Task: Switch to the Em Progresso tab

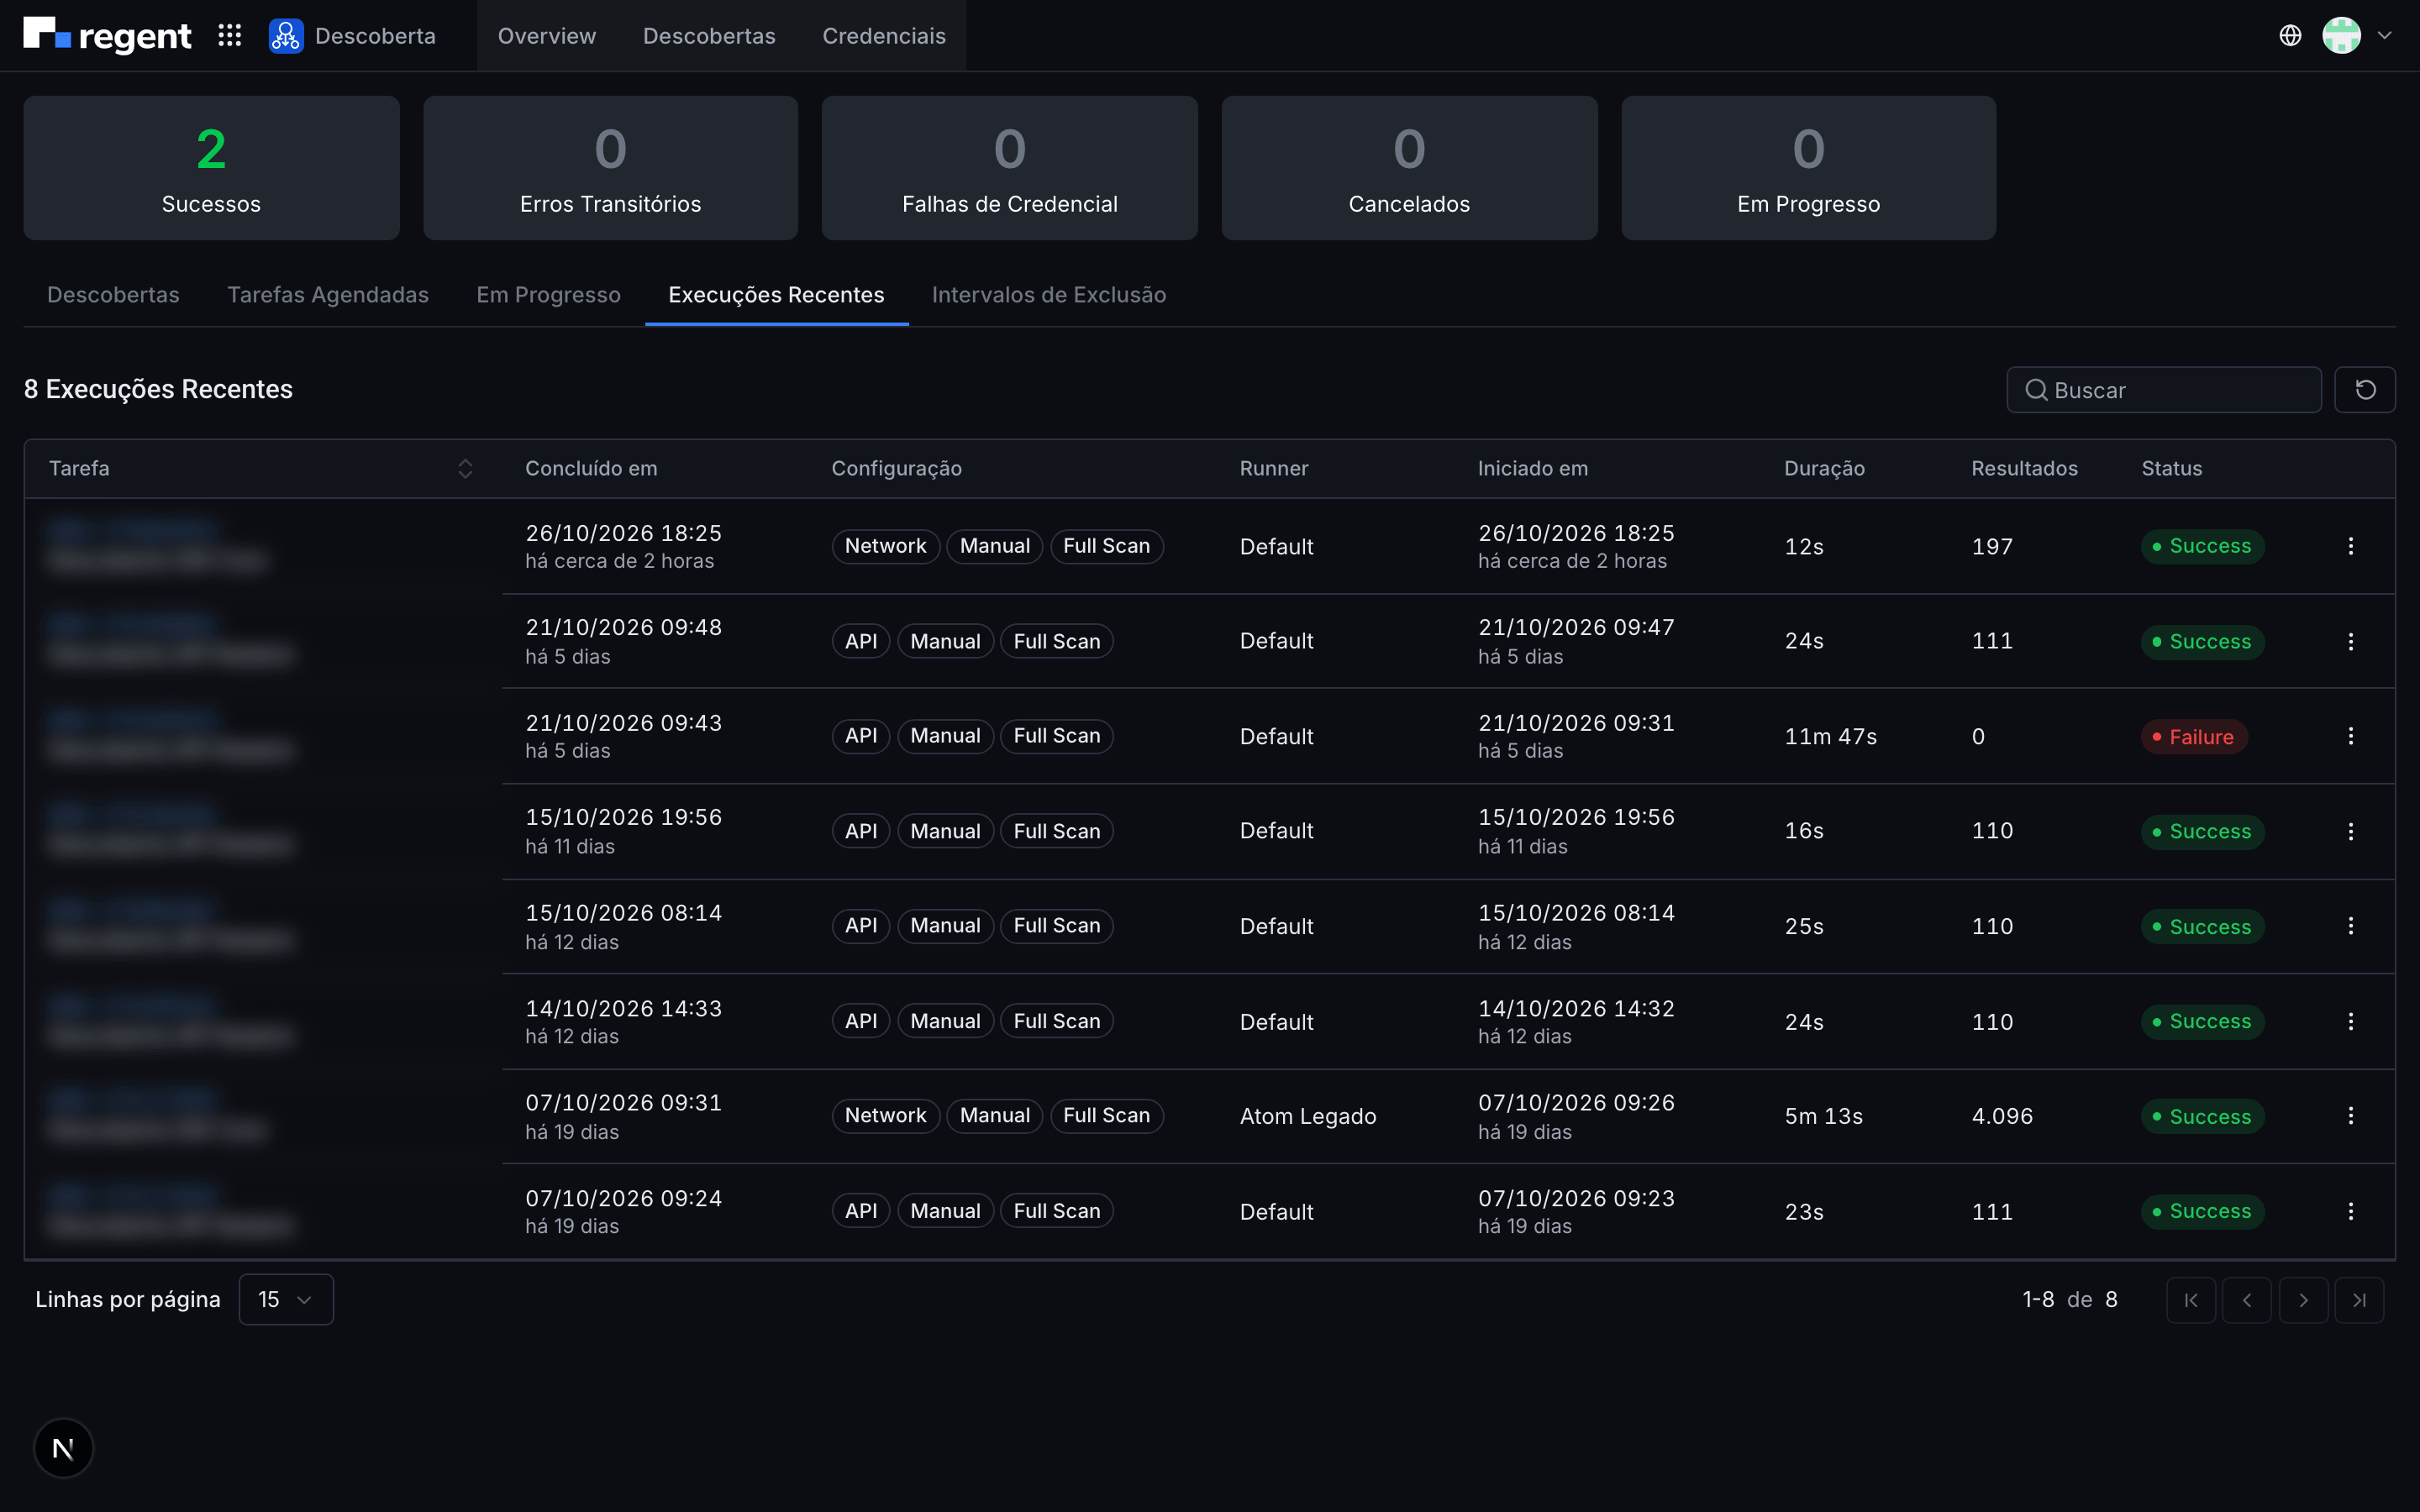Action: (548, 295)
